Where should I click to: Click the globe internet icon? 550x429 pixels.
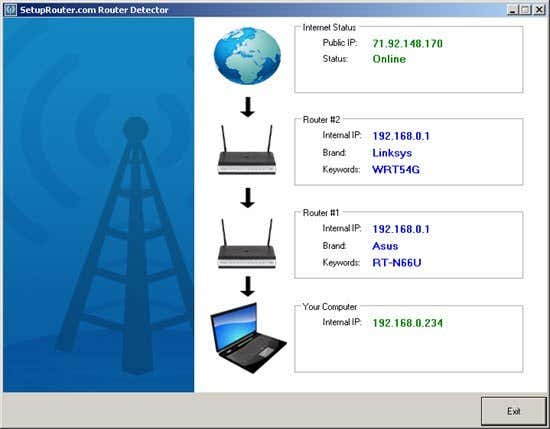(247, 56)
